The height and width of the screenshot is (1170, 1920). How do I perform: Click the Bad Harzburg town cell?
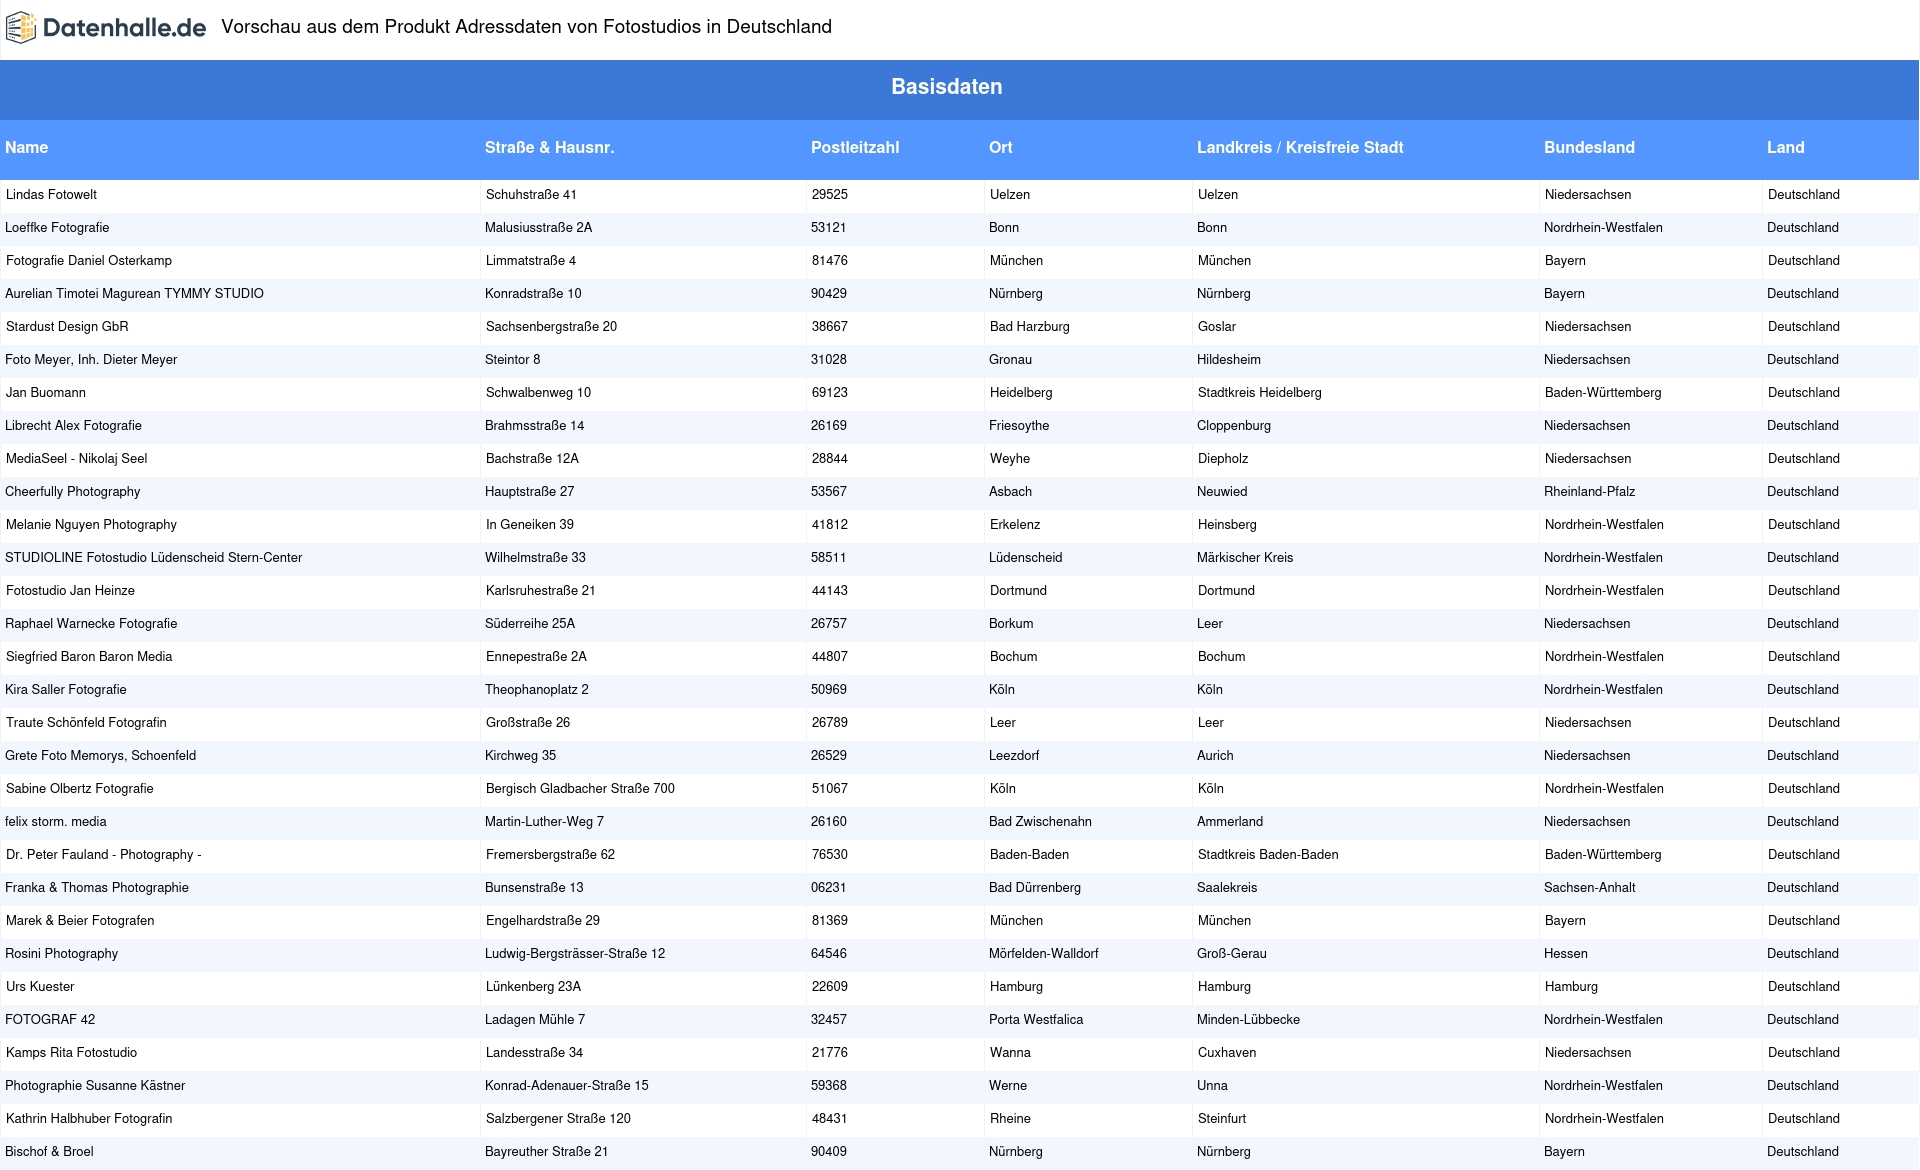click(x=1030, y=326)
